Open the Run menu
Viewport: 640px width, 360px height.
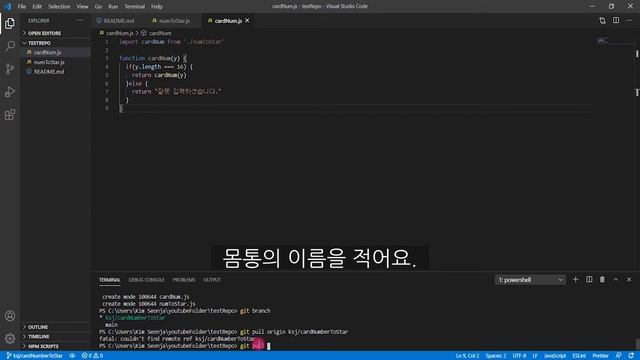(x=113, y=7)
